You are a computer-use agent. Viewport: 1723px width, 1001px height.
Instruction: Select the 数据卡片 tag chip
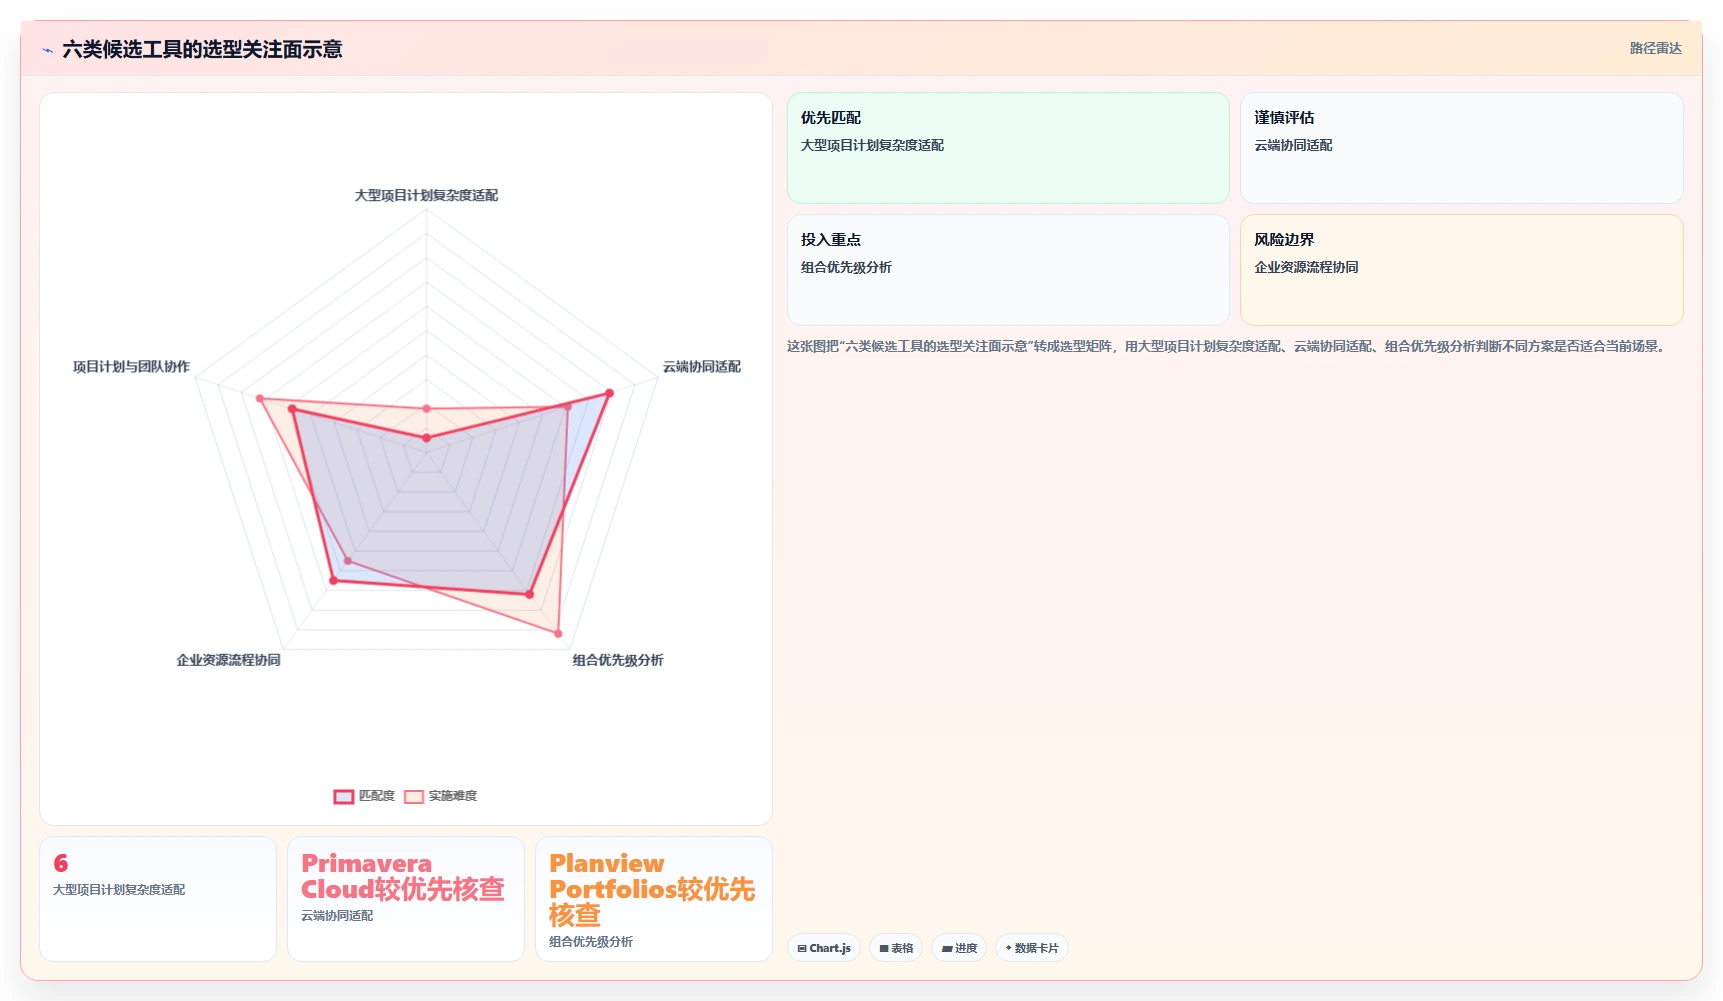[x=1031, y=948]
